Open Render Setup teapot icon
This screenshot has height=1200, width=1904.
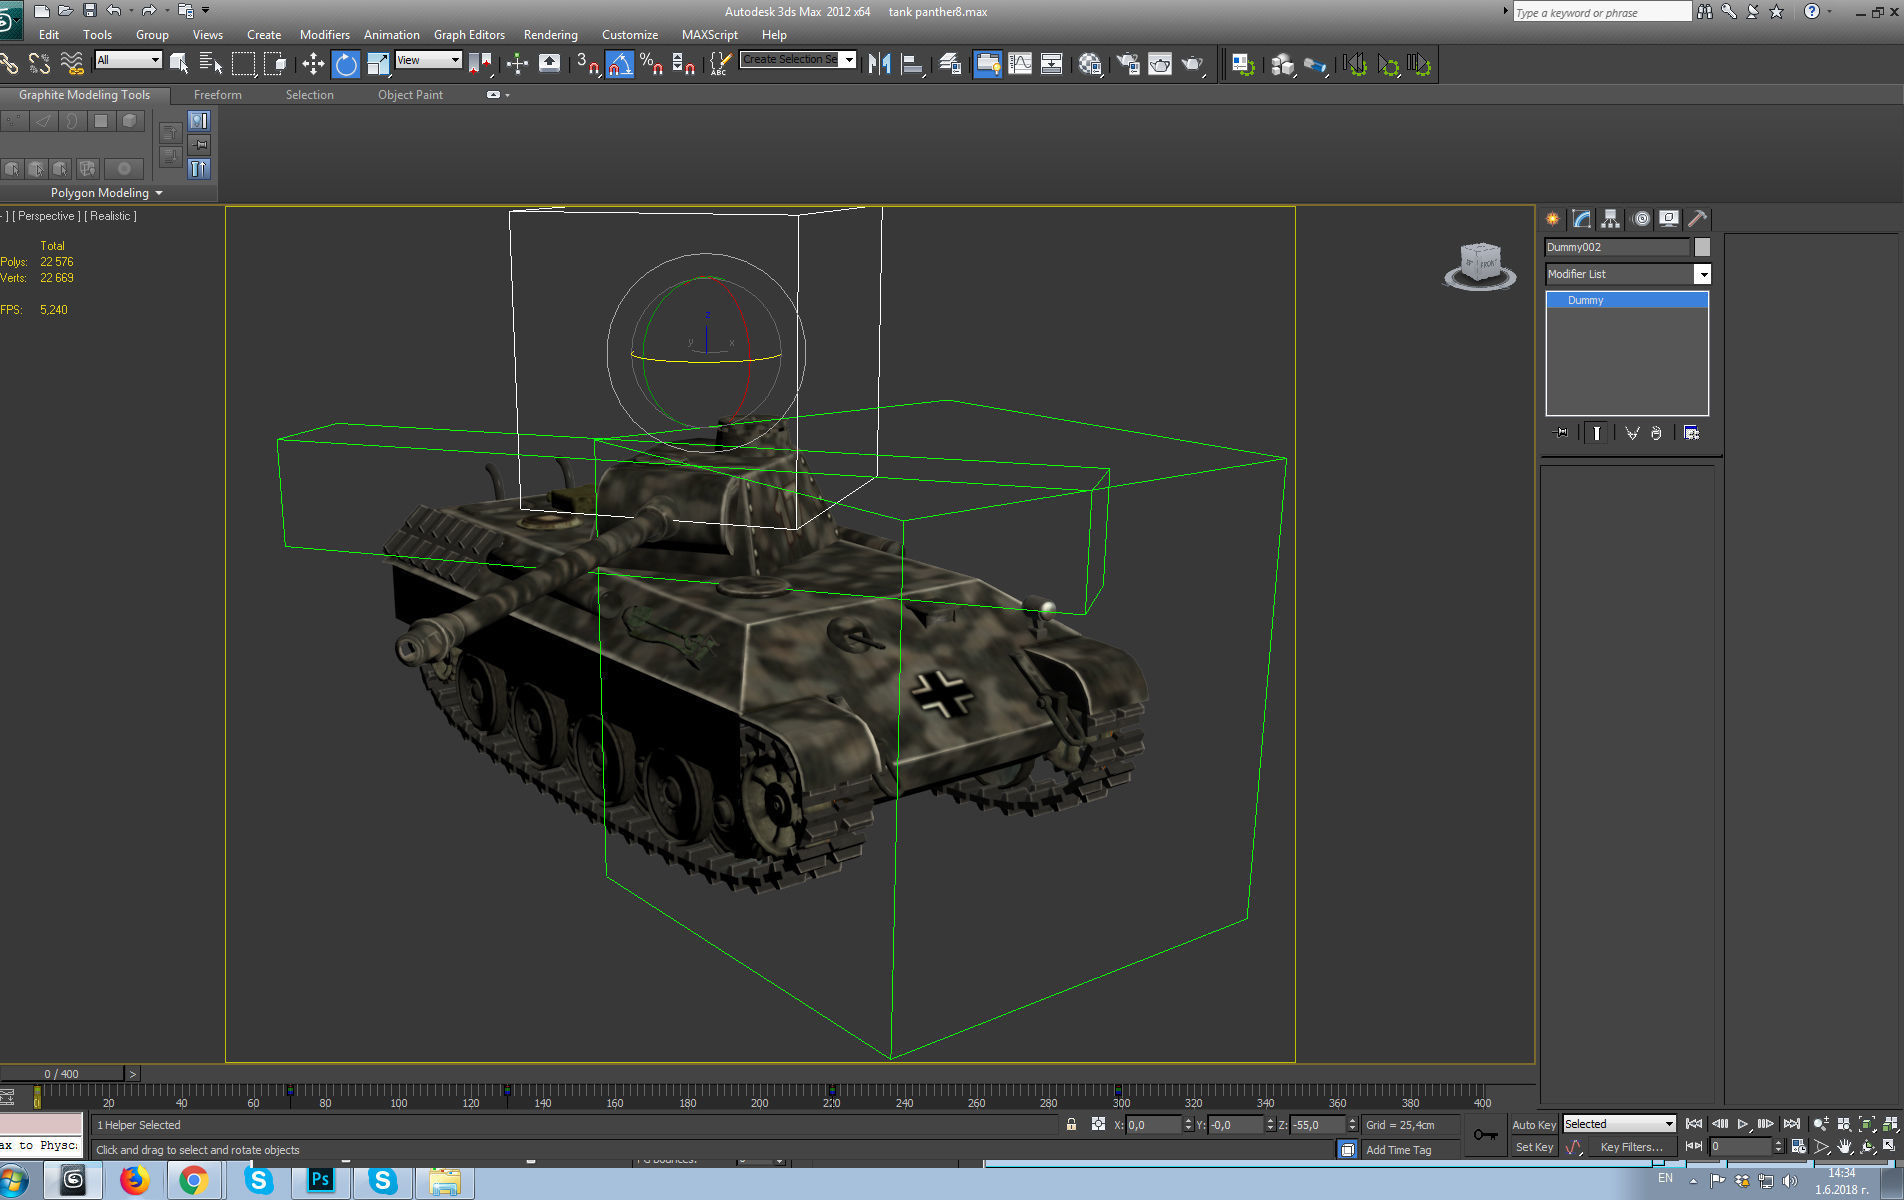click(1128, 64)
